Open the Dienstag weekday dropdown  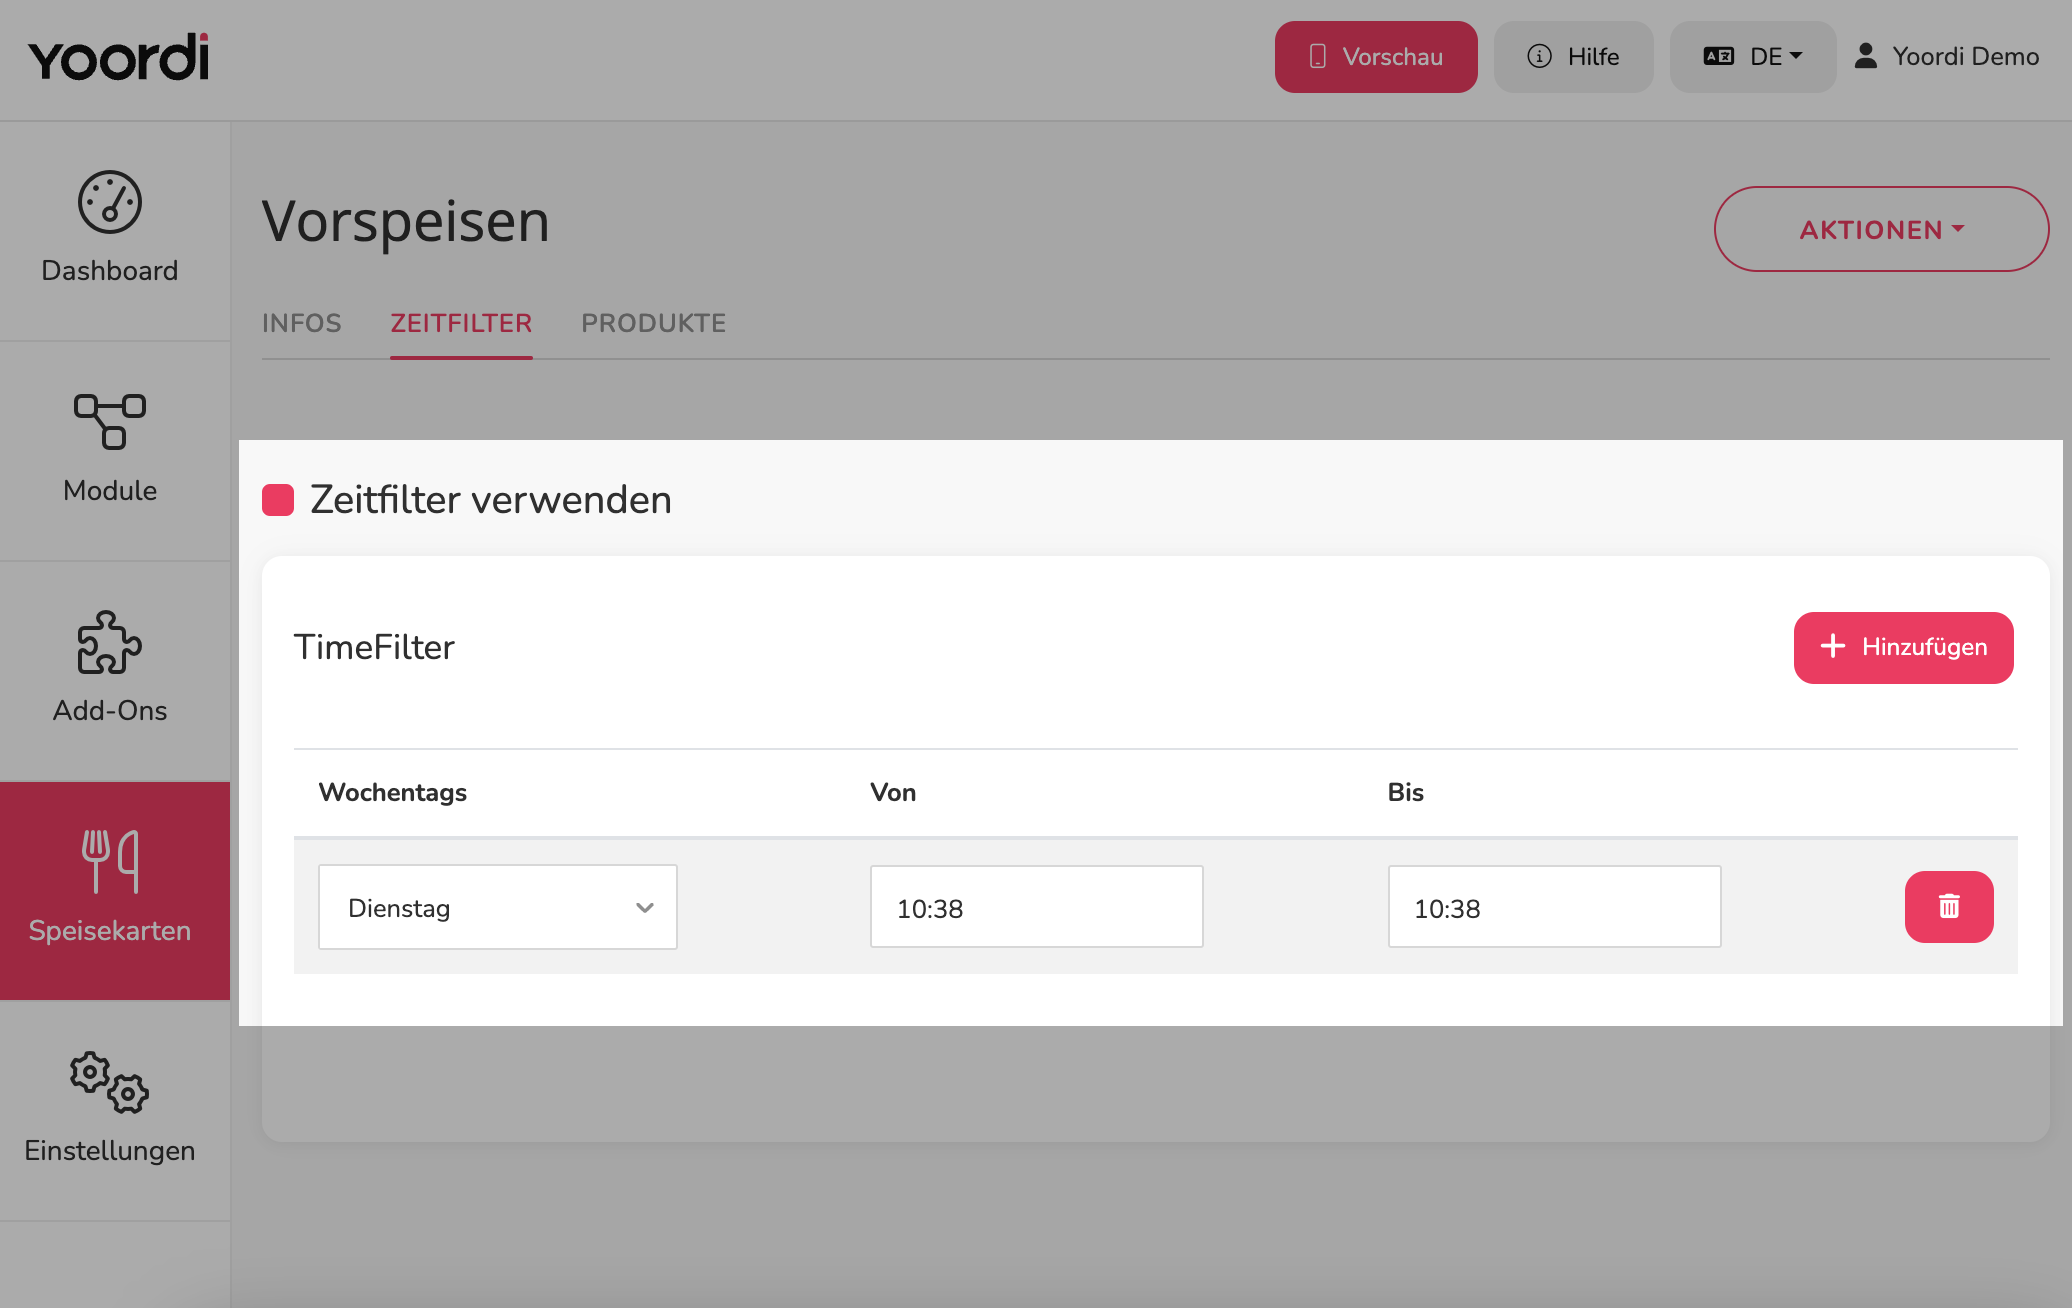(498, 907)
